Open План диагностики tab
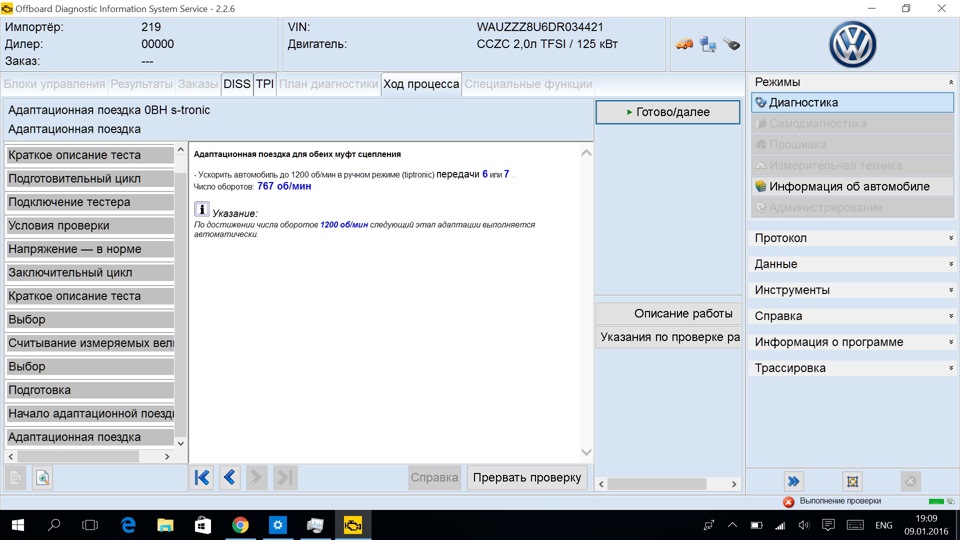The height and width of the screenshot is (540, 960). (x=329, y=84)
